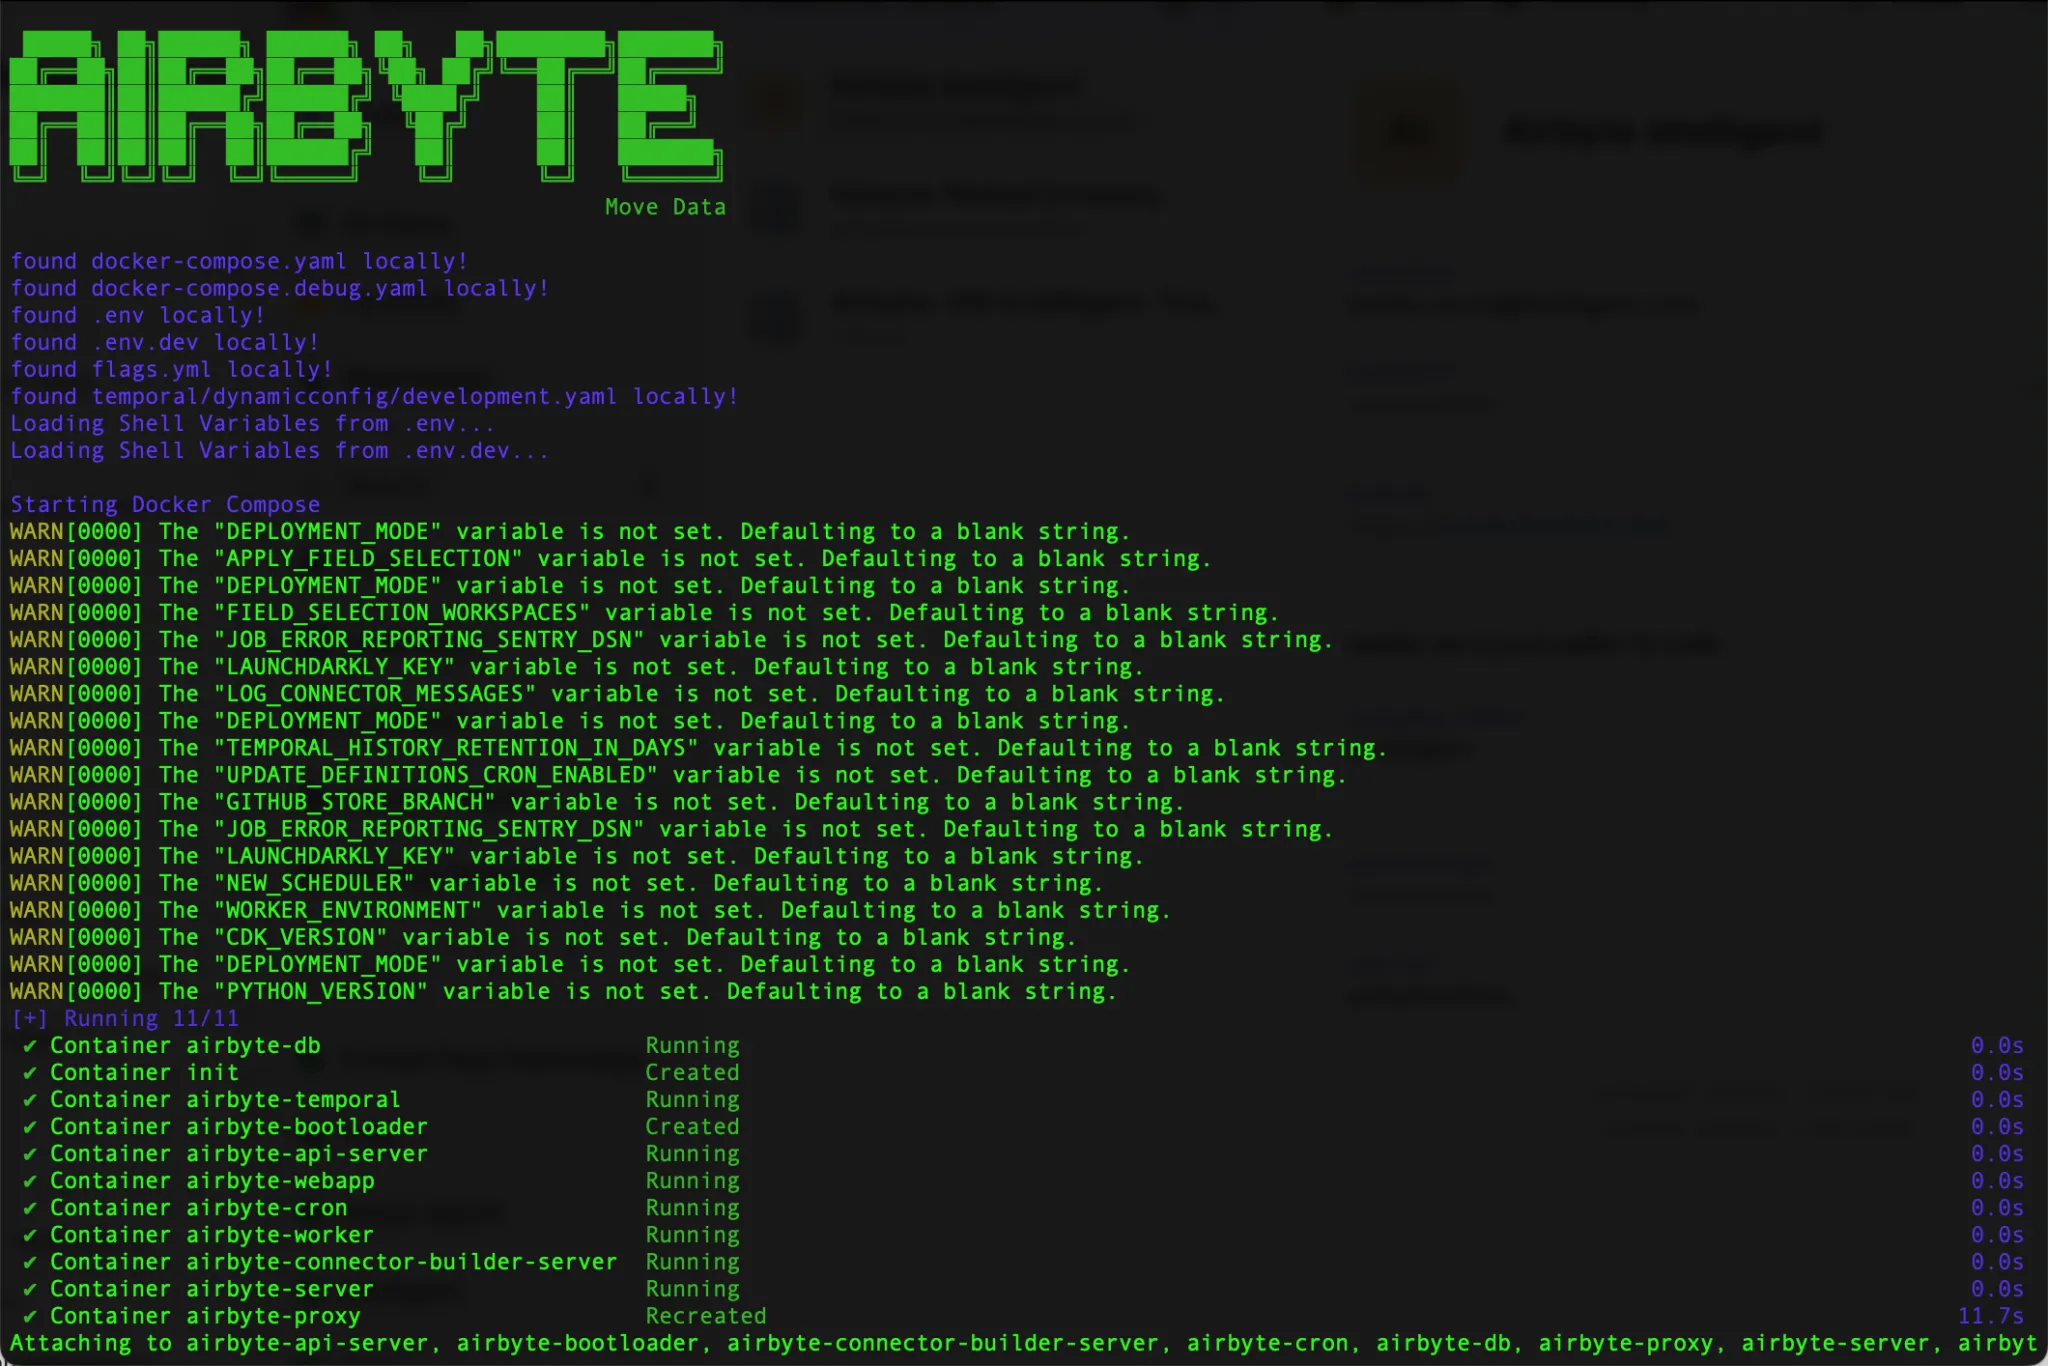
Task: Click the "Starting Docker Compose" line
Action: pyautogui.click(x=165, y=504)
